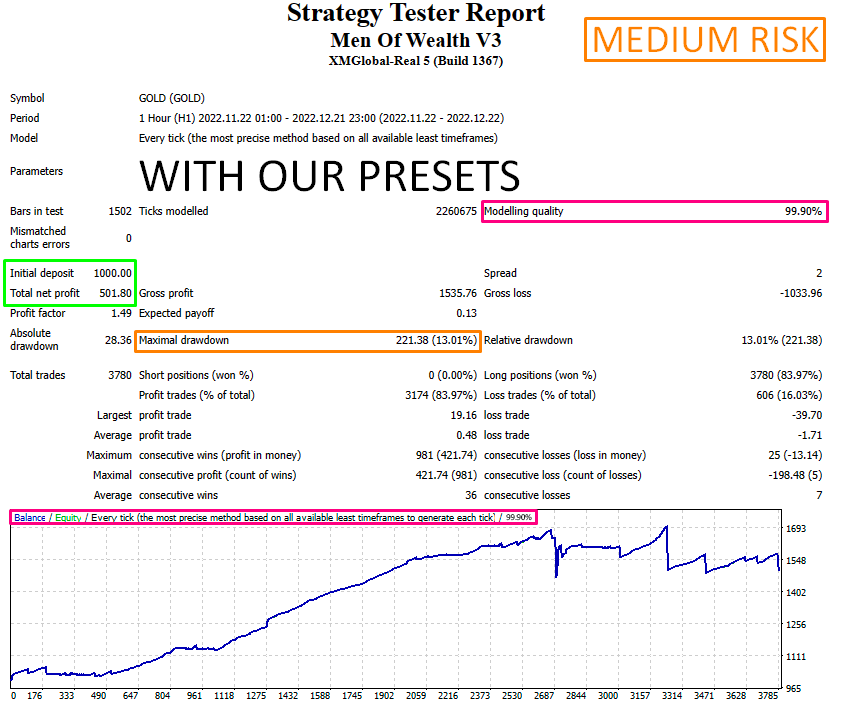Select Largest loss trade value -39.70
844x710 pixels.
tap(807, 415)
